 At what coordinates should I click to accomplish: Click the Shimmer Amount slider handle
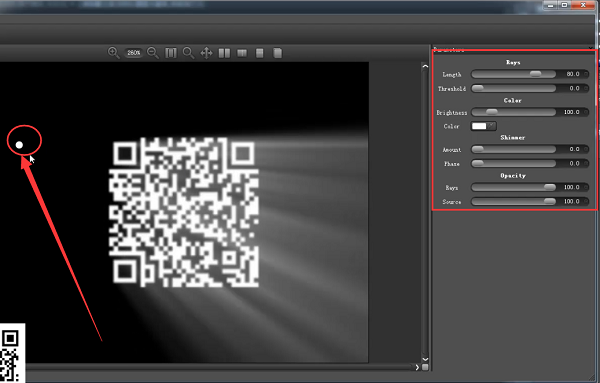pyautogui.click(x=478, y=149)
